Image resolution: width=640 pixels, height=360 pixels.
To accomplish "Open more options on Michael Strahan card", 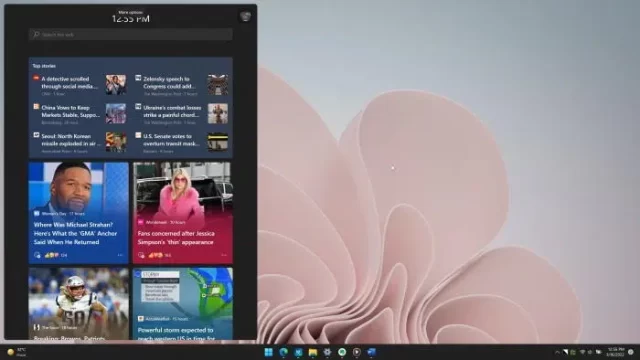I will pos(120,255).
